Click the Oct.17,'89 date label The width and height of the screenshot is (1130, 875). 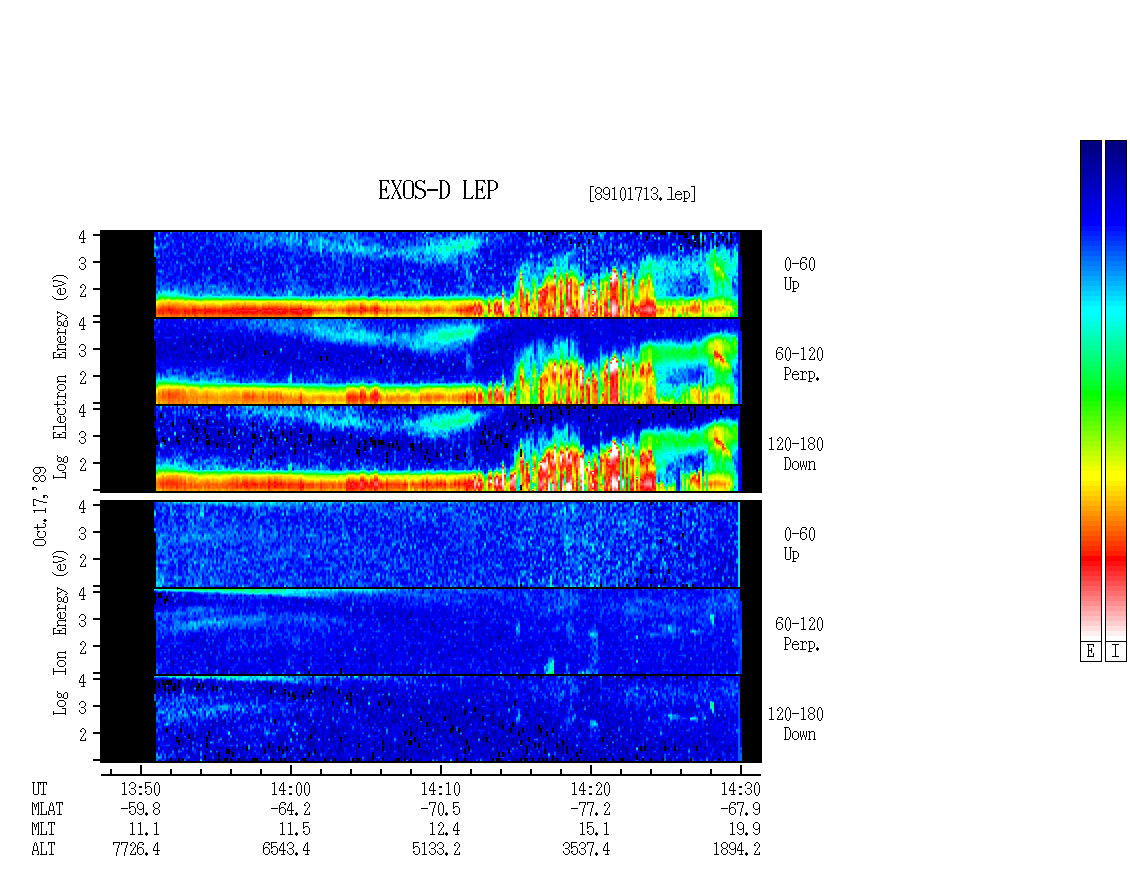[40, 506]
